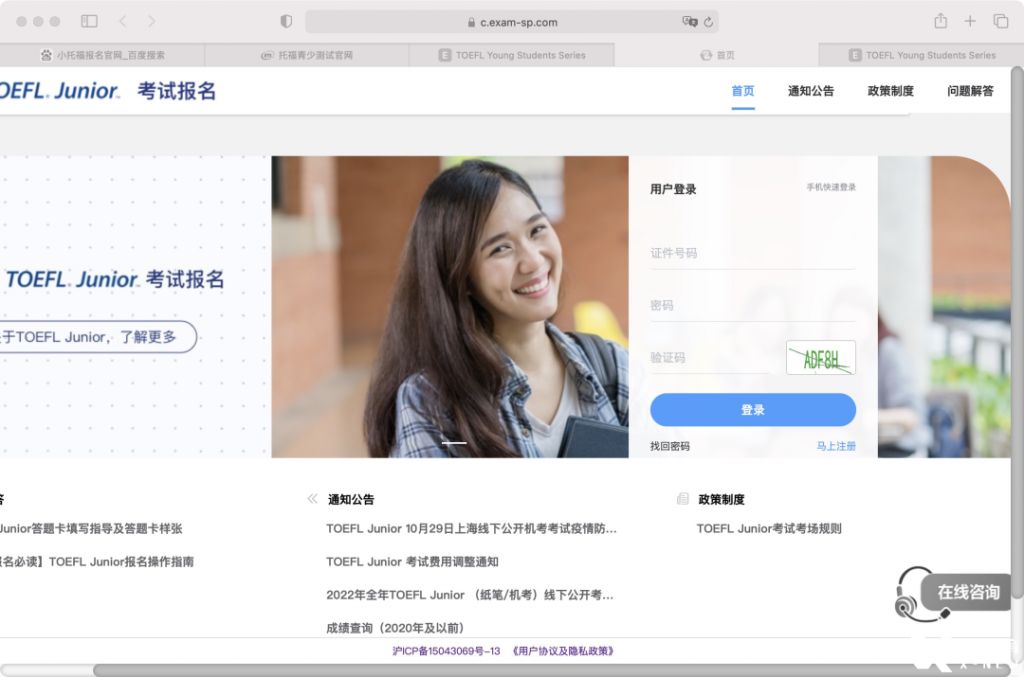Open a new tab with plus icon
The height and width of the screenshot is (677, 1024).
[970, 21]
